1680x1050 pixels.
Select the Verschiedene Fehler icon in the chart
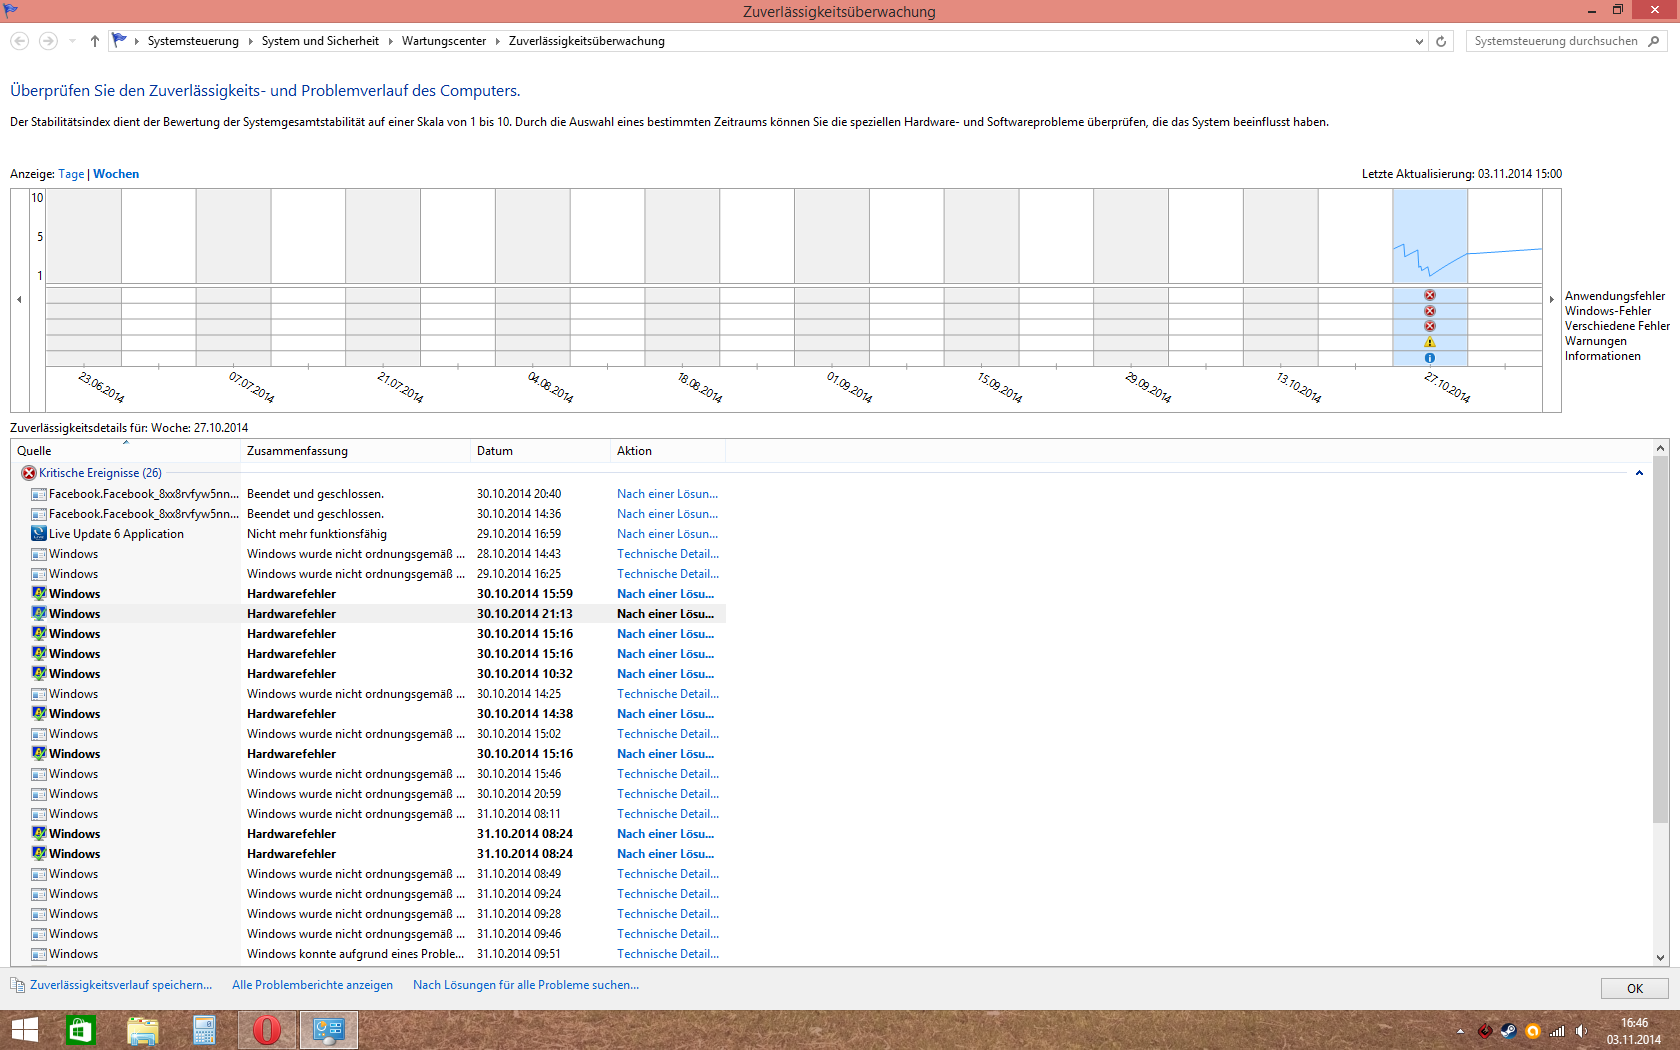pyautogui.click(x=1430, y=326)
